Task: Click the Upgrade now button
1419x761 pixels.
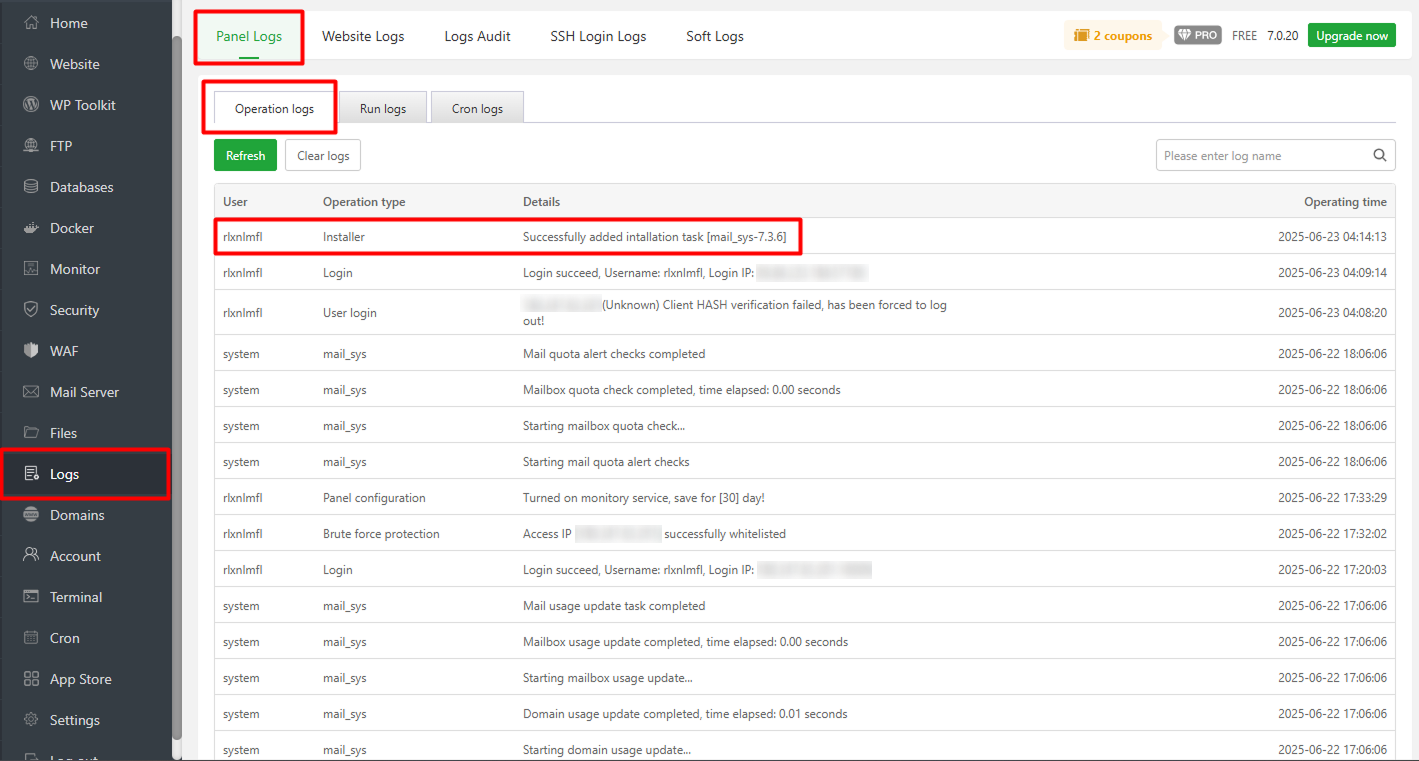Action: point(1351,34)
